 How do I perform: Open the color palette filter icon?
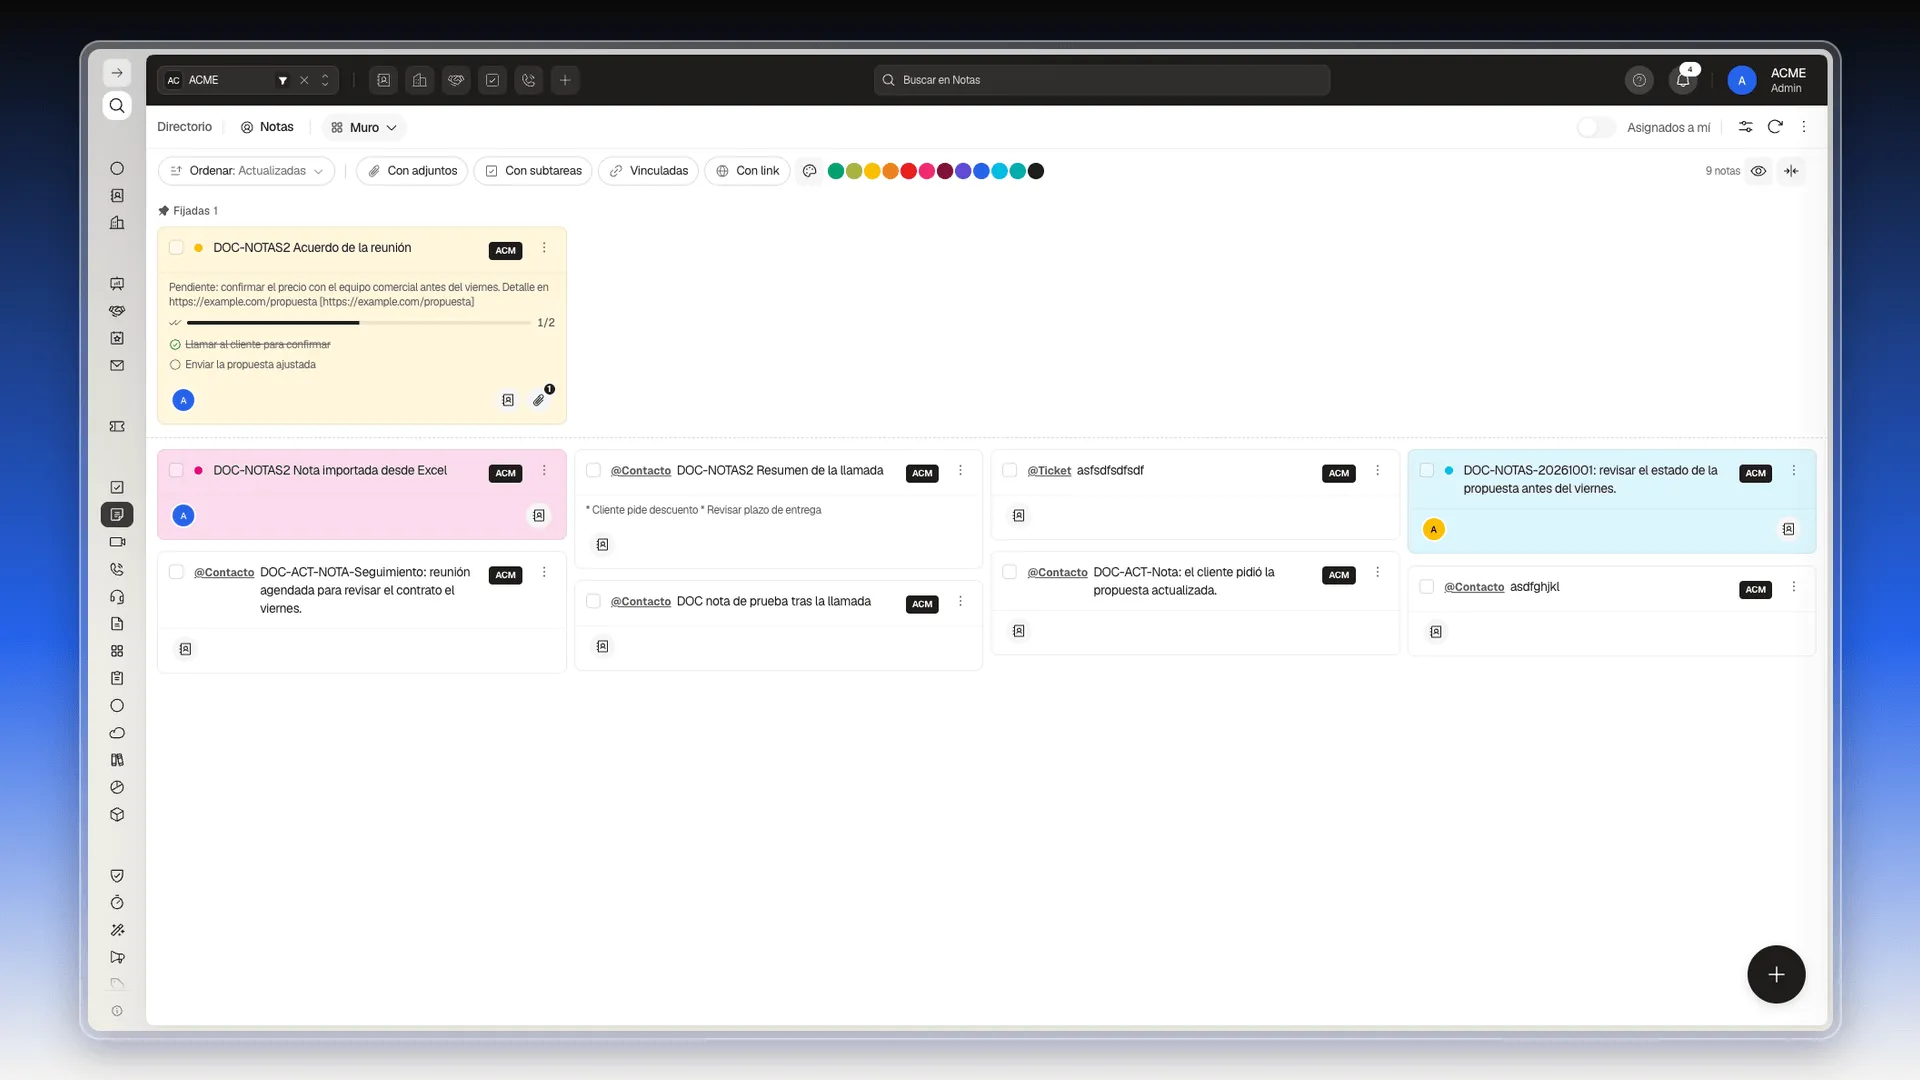(810, 171)
